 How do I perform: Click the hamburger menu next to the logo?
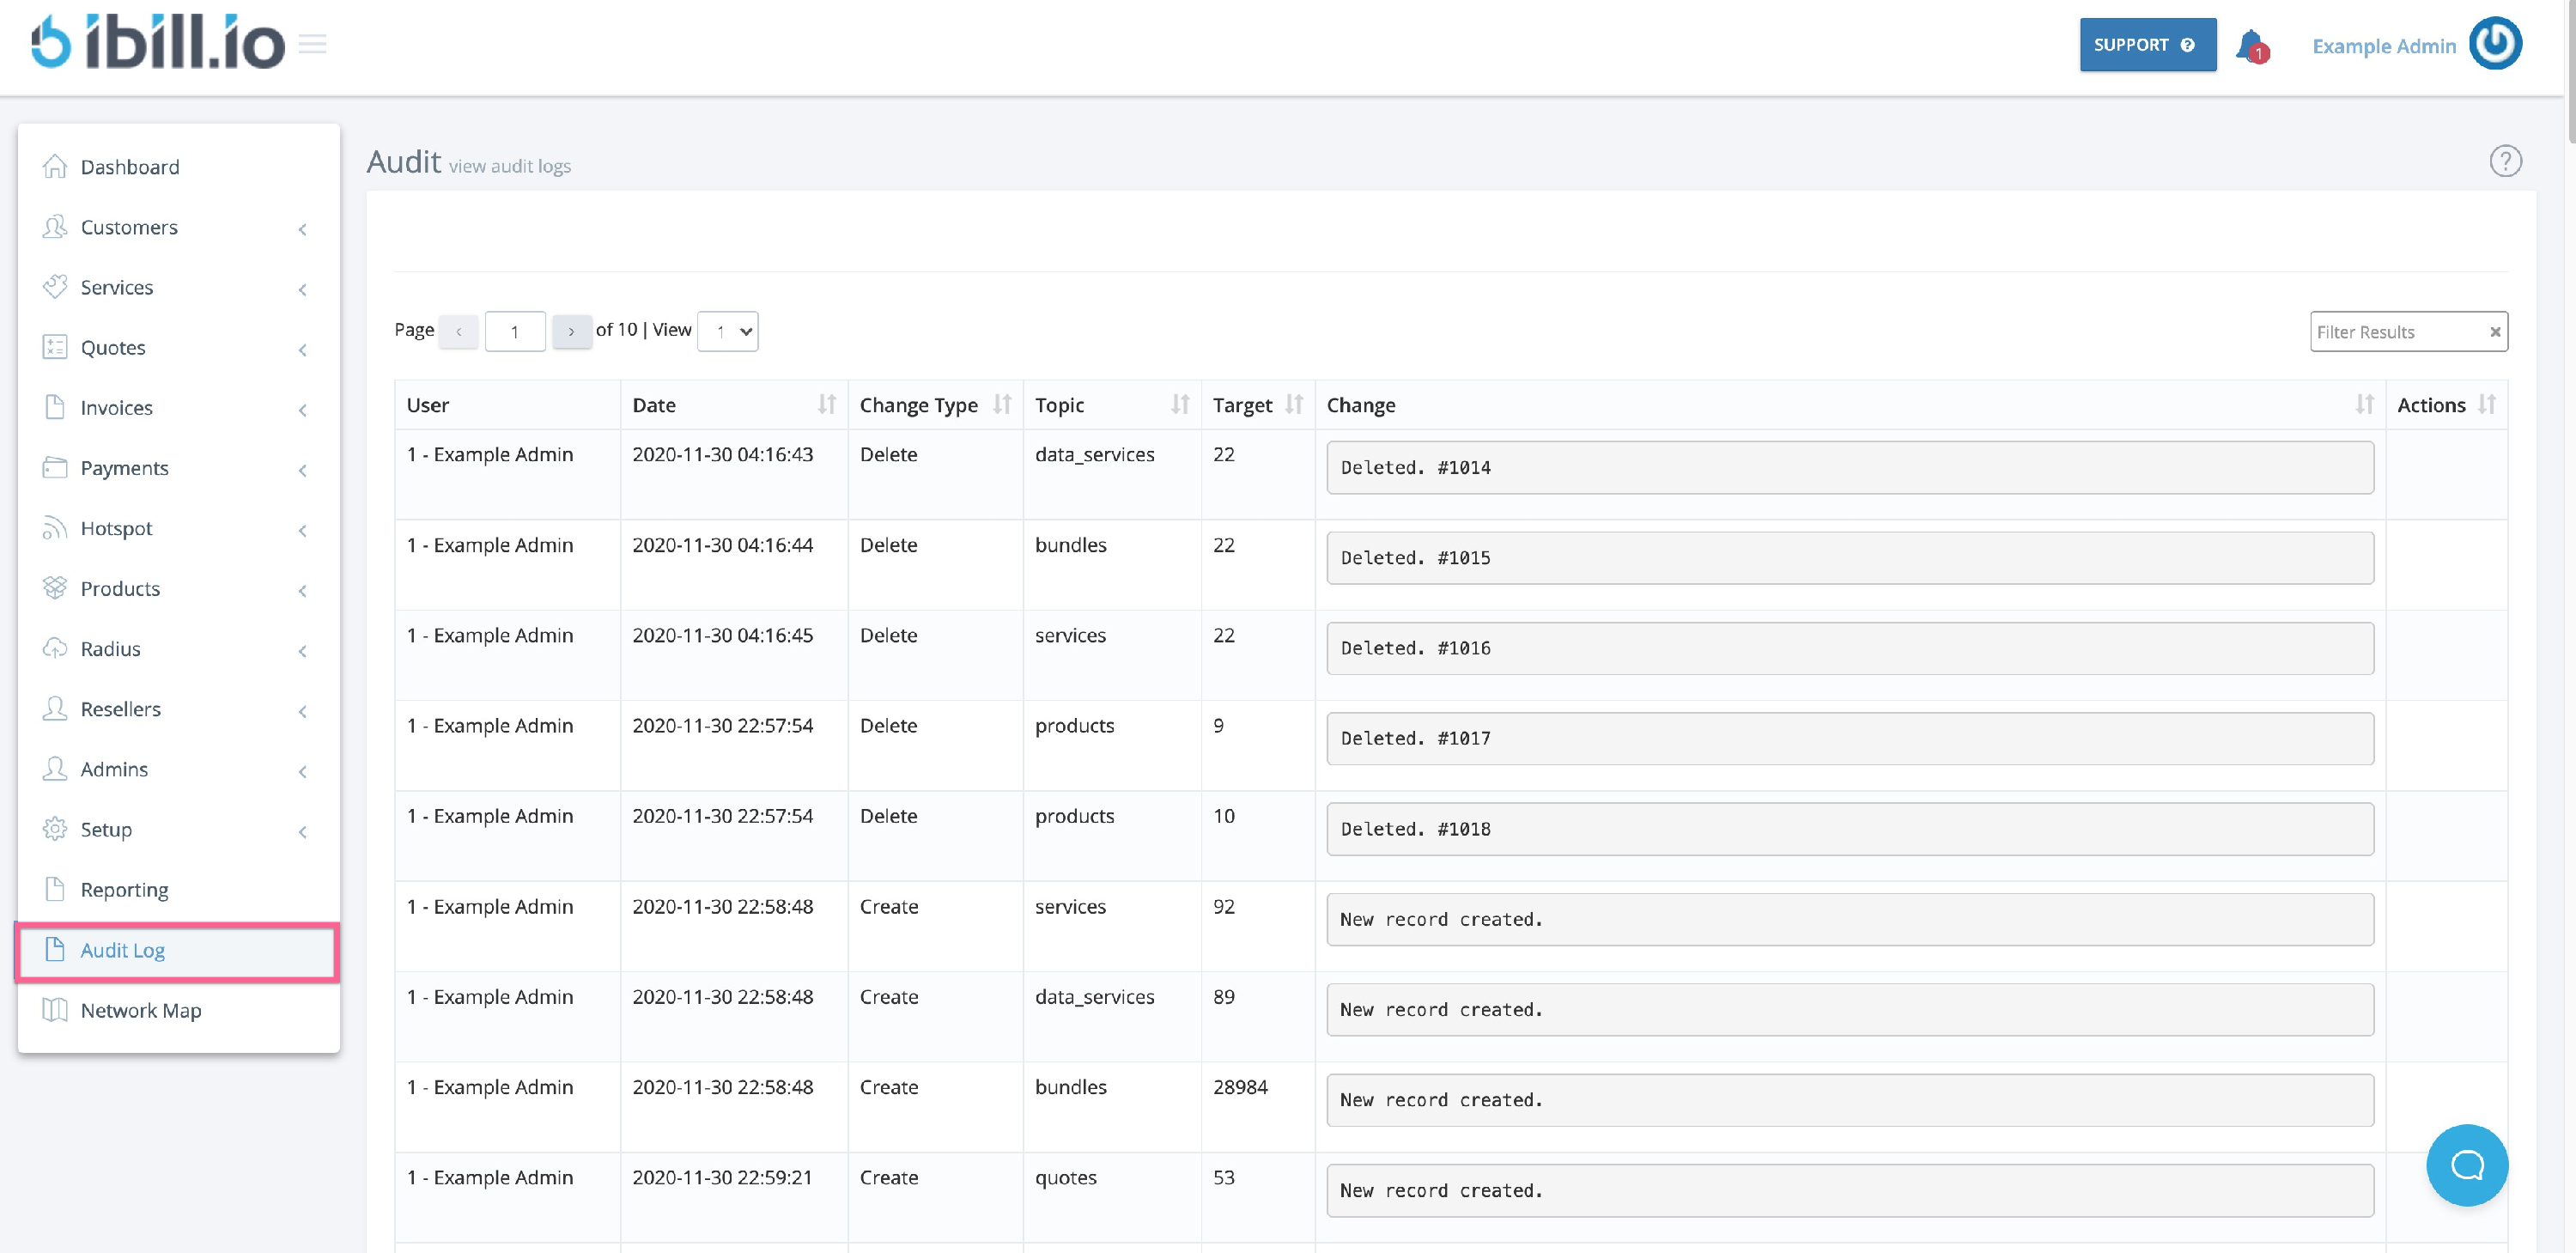(x=313, y=44)
